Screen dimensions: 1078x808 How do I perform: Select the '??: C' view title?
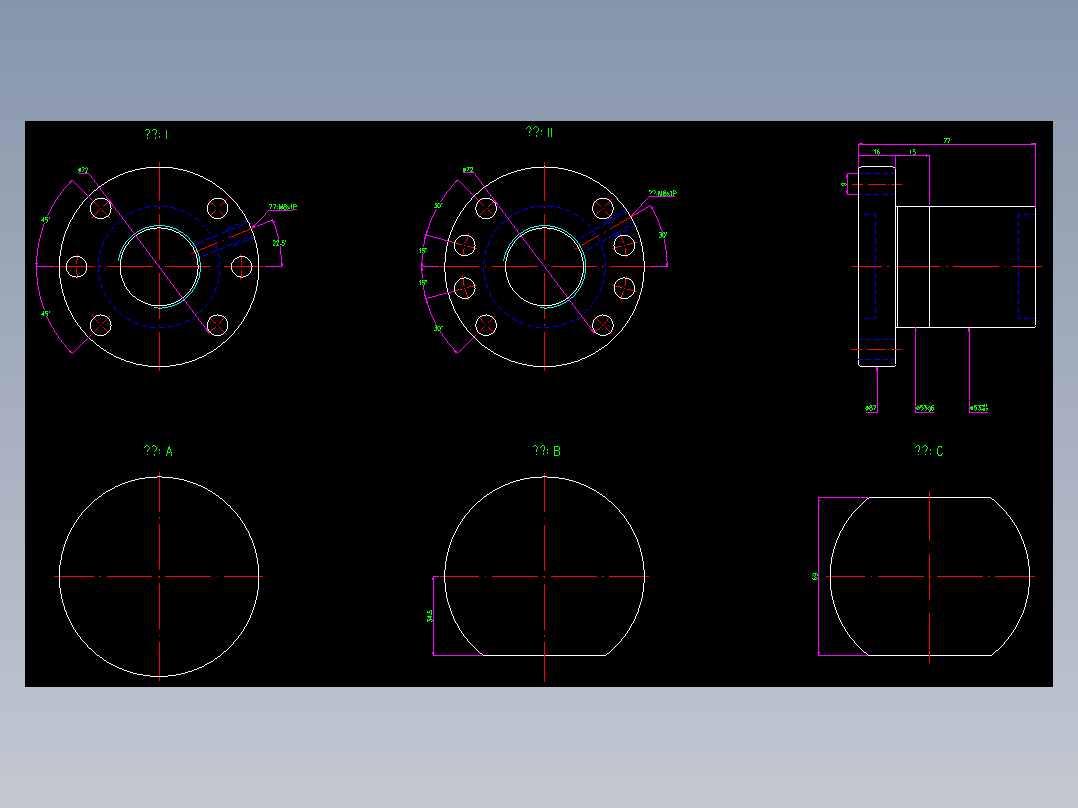929,451
